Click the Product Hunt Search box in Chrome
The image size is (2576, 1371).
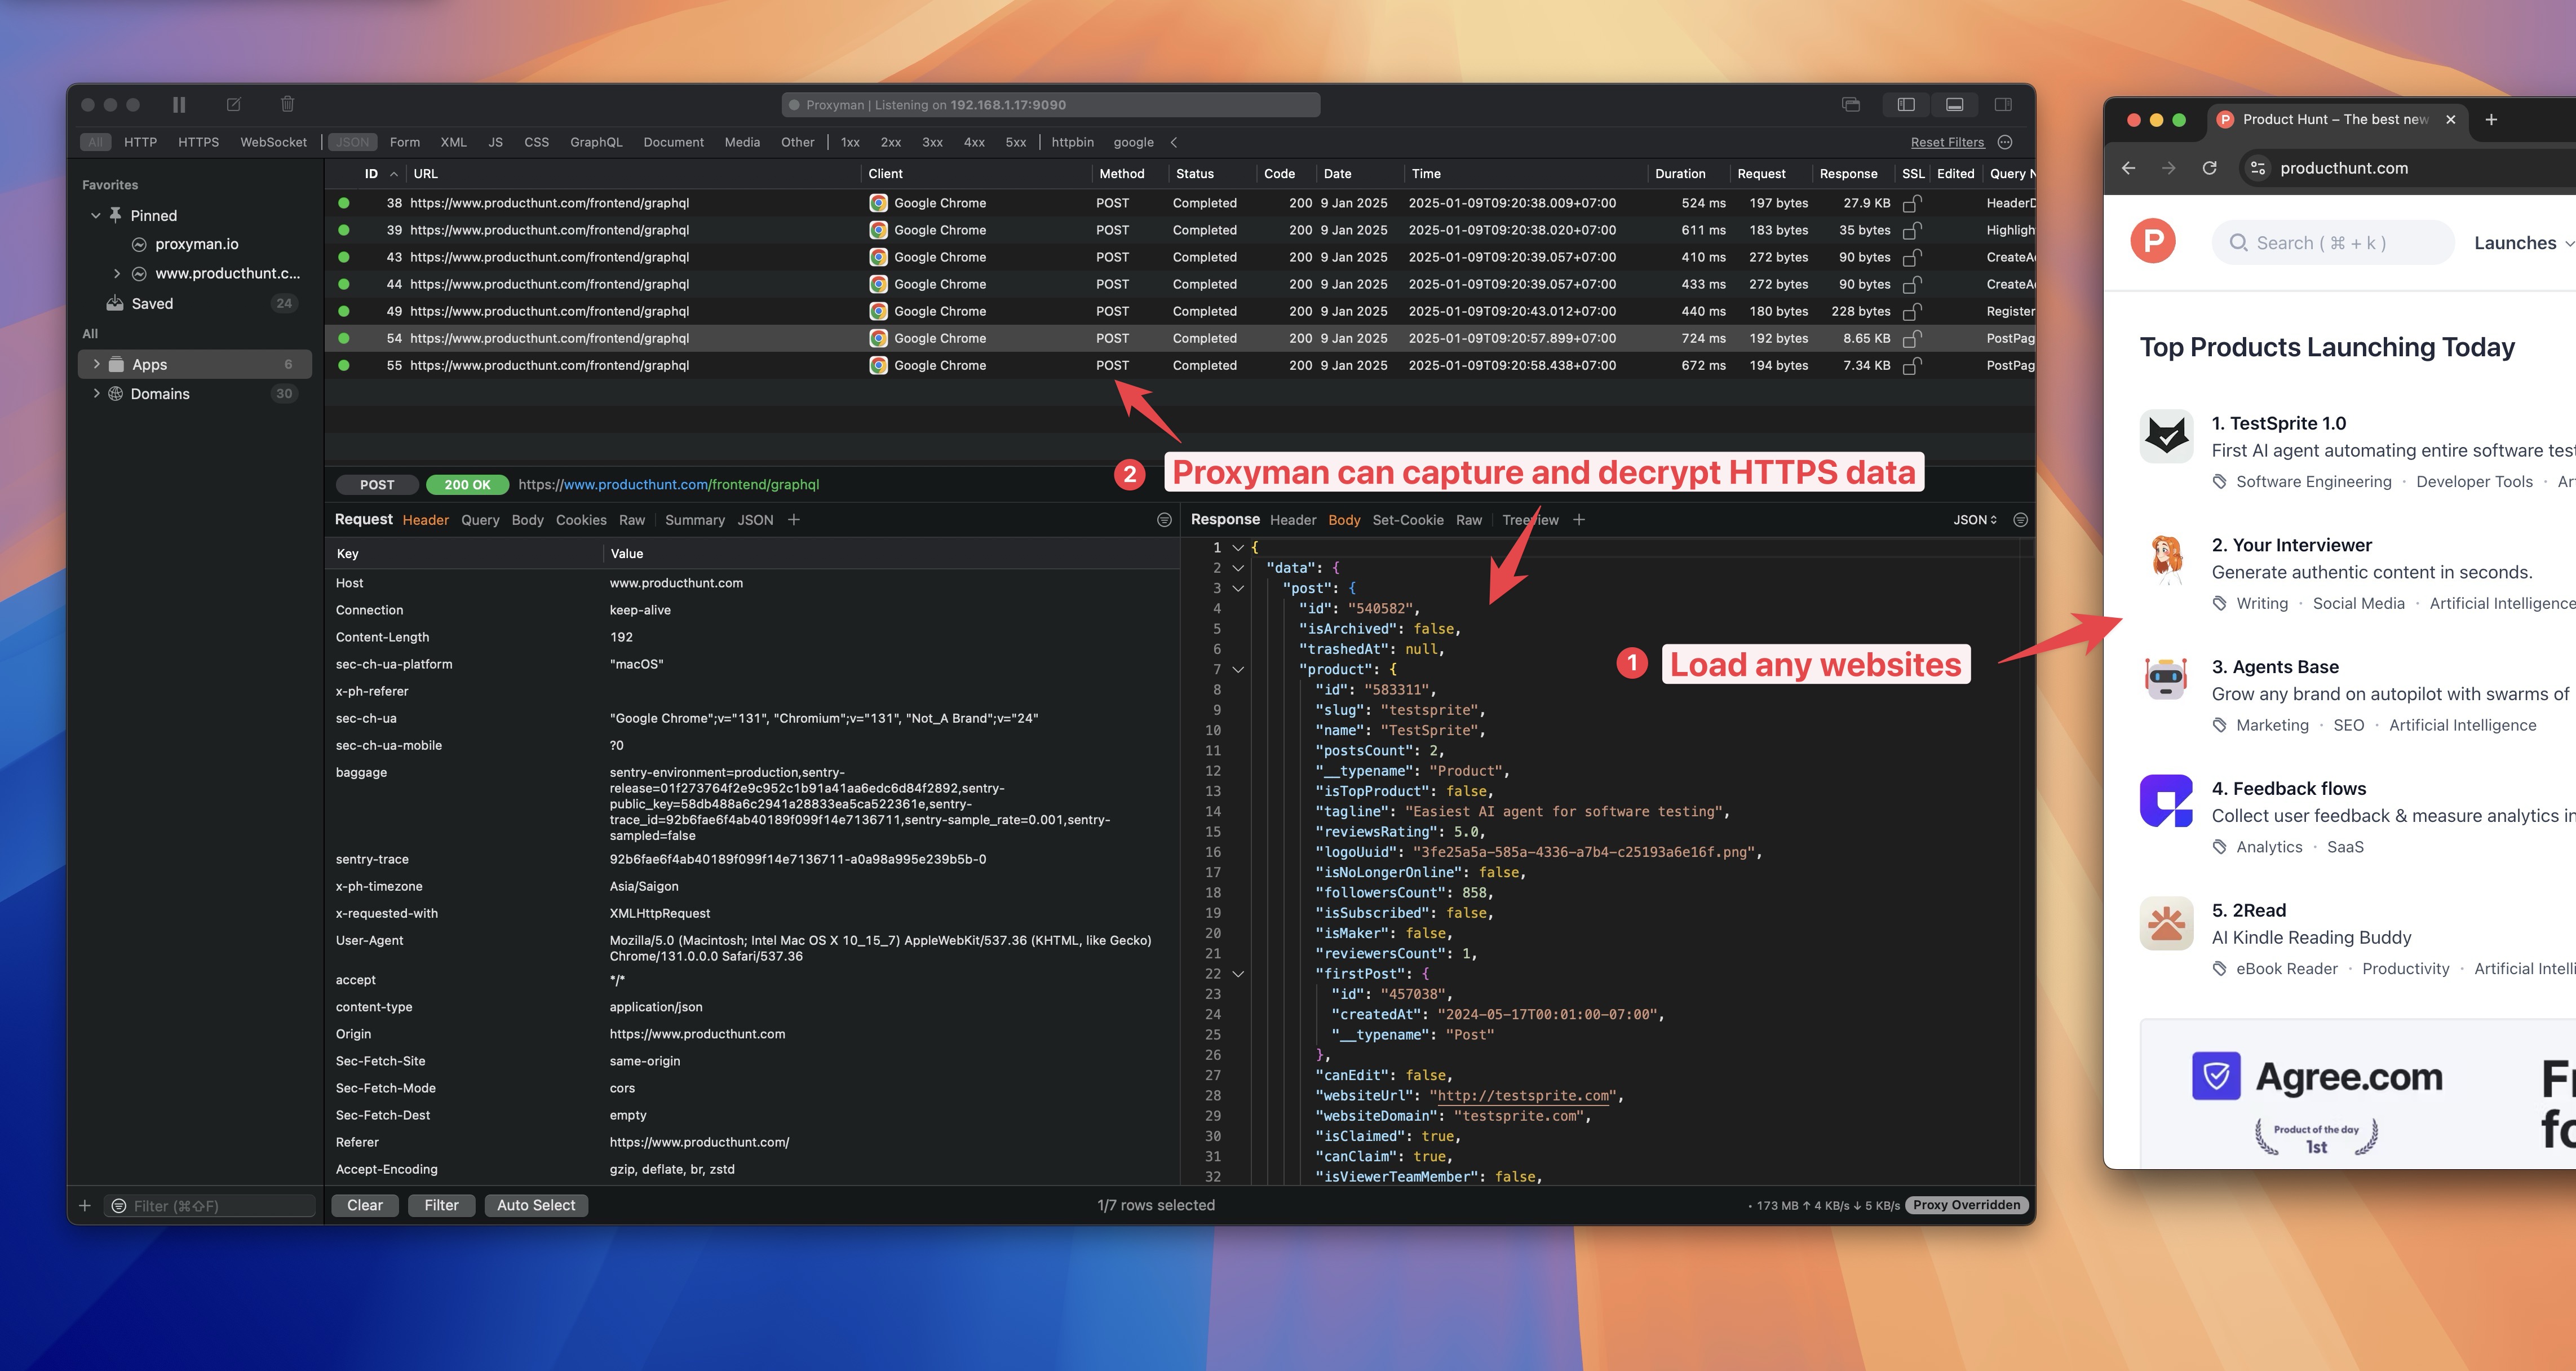[2333, 242]
